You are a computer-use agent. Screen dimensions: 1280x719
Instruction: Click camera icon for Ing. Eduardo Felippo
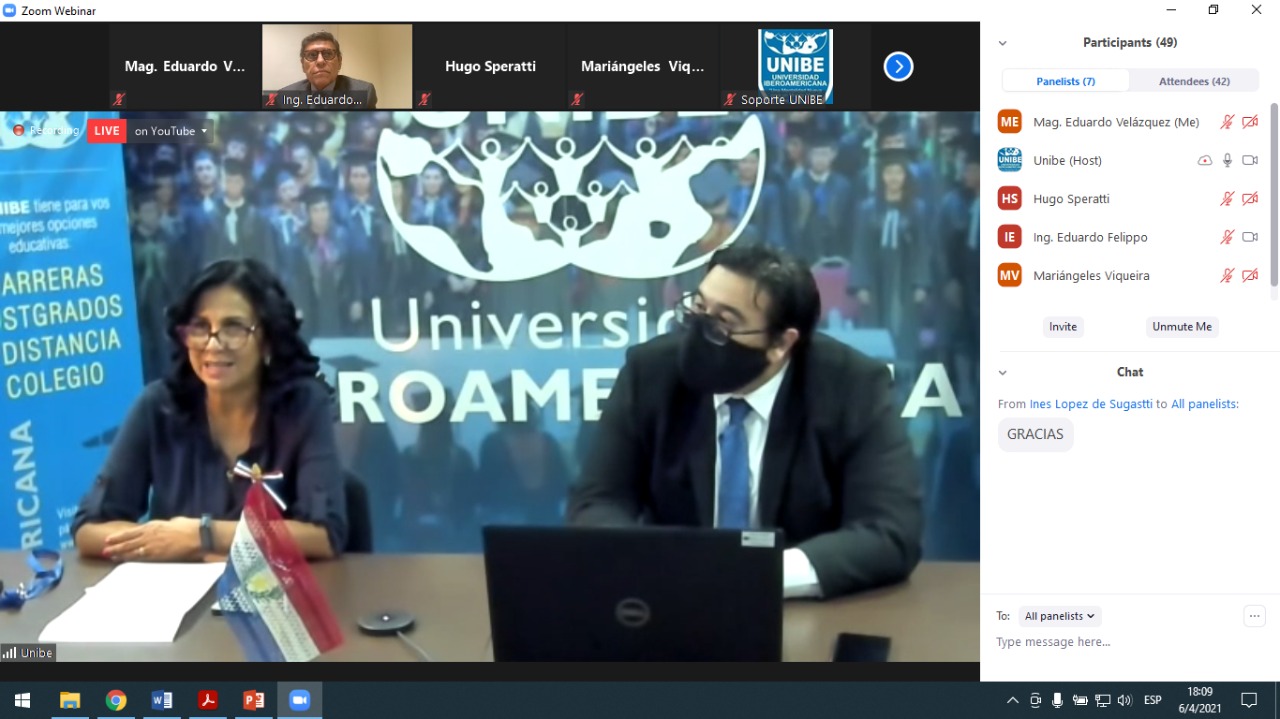coord(1250,237)
